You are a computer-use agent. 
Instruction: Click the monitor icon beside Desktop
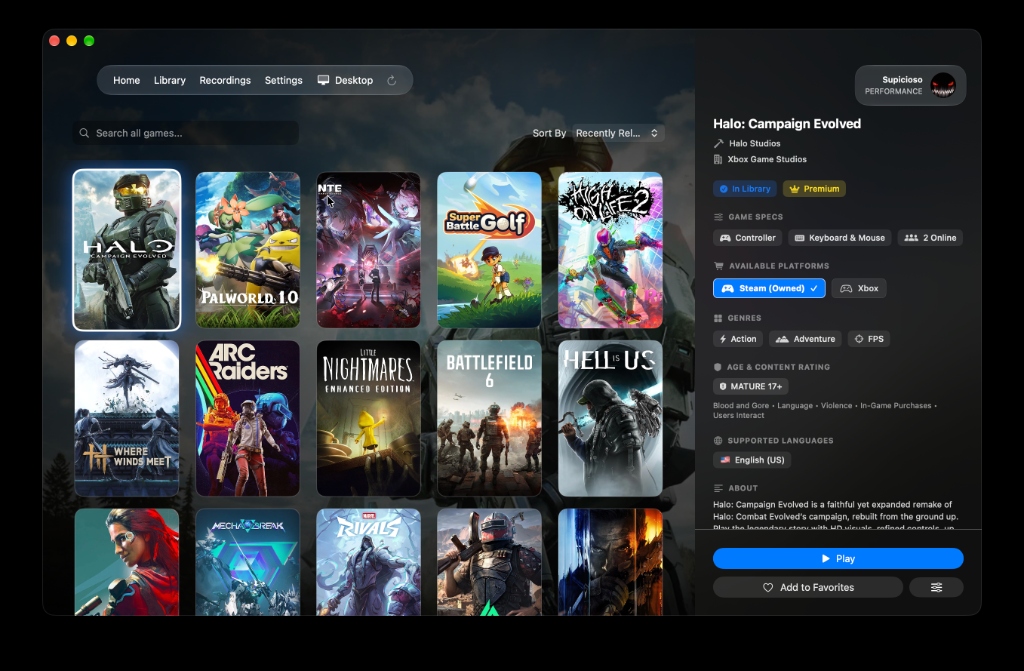pyautogui.click(x=323, y=80)
